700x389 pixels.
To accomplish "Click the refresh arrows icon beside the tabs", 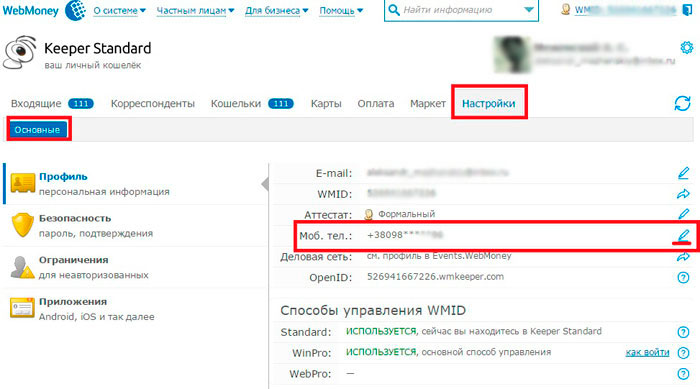I will coord(682,104).
